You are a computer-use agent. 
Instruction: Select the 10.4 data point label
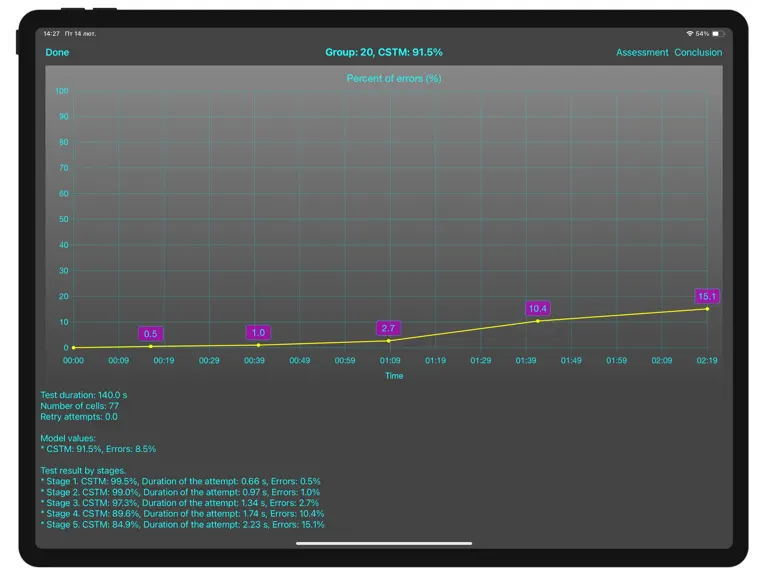[x=537, y=309]
